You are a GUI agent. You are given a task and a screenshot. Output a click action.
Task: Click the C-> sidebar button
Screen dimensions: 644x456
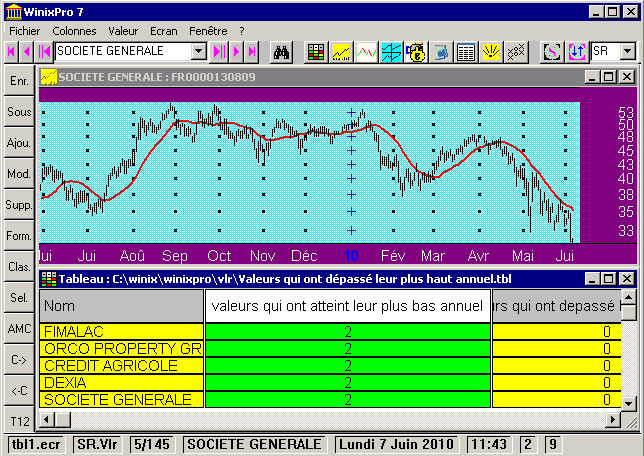pyautogui.click(x=19, y=360)
